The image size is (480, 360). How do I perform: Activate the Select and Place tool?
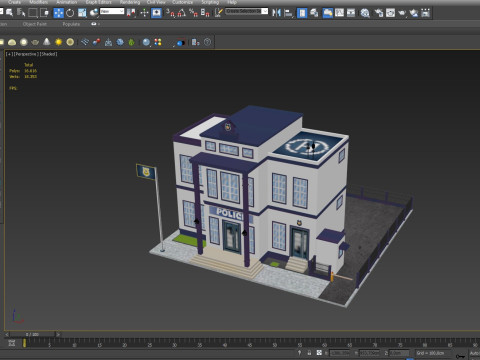[x=94, y=13]
